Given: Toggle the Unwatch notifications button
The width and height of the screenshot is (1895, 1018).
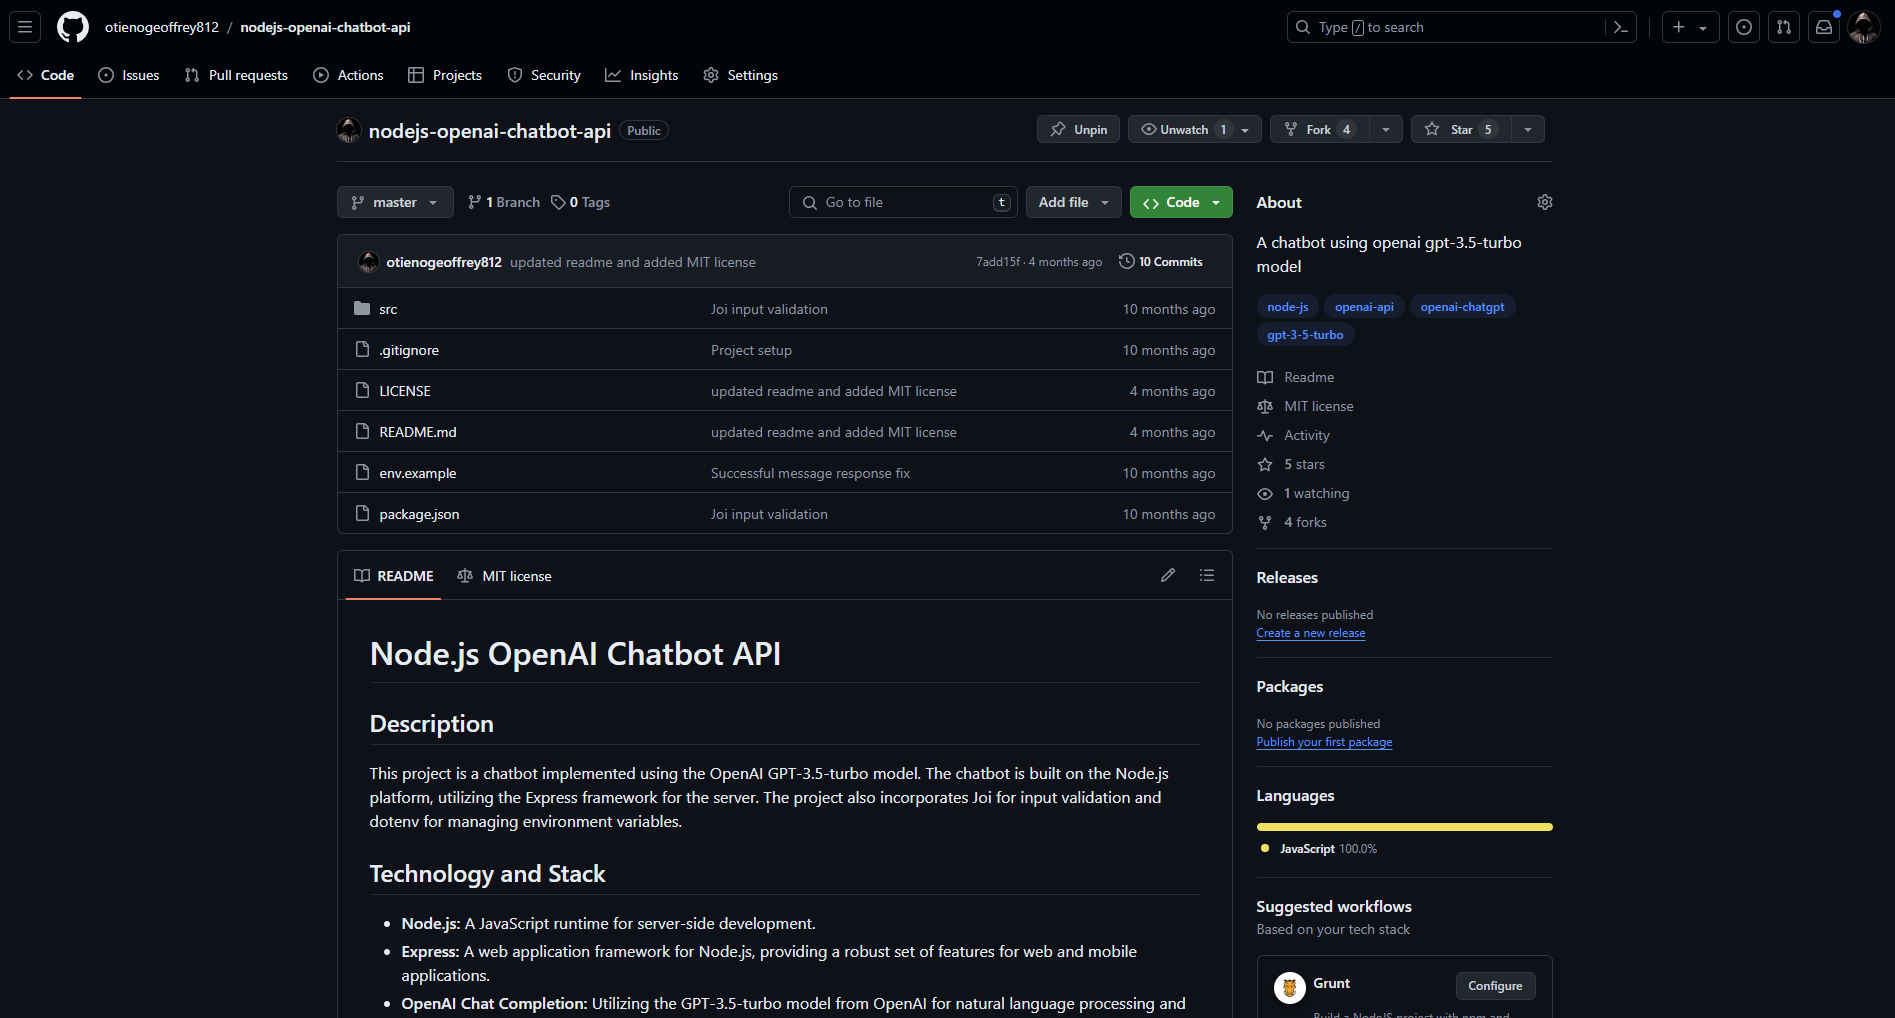Looking at the screenshot, I should coord(1183,129).
